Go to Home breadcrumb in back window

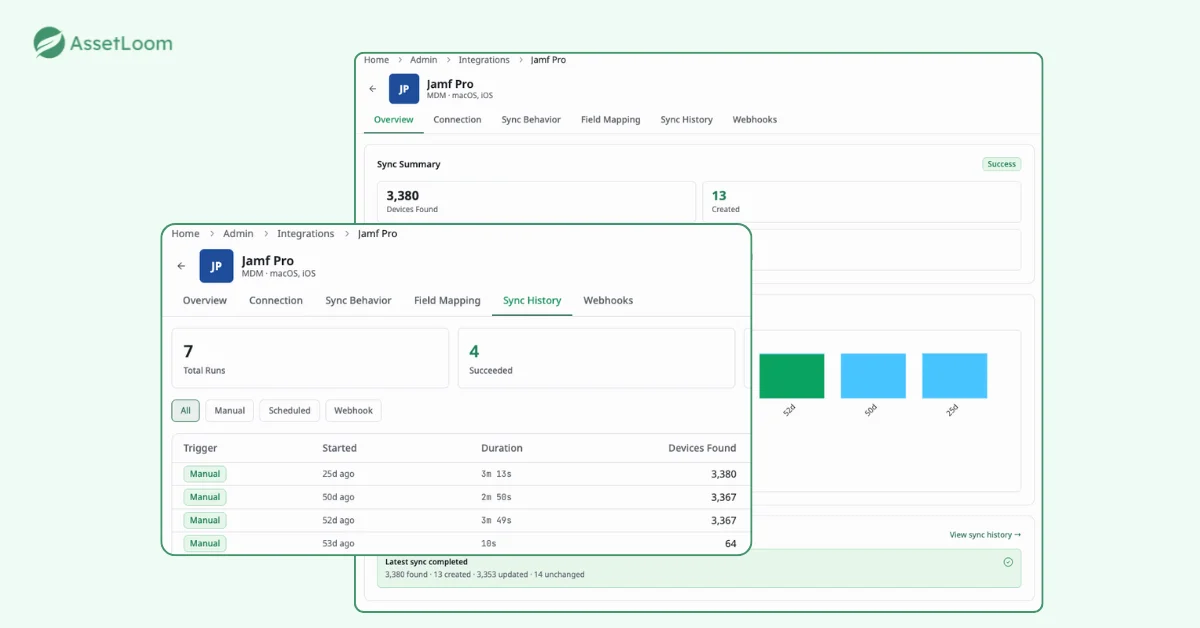(x=376, y=60)
